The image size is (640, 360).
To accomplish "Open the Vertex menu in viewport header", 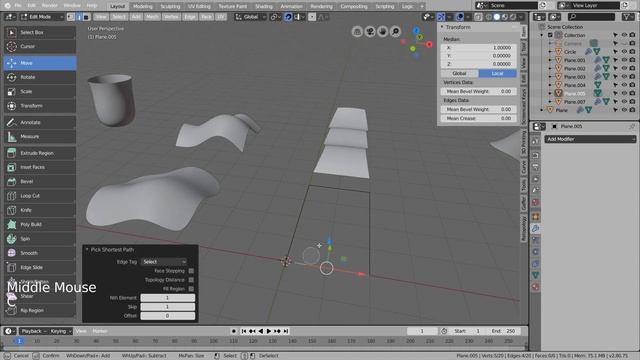I will tap(171, 17).
